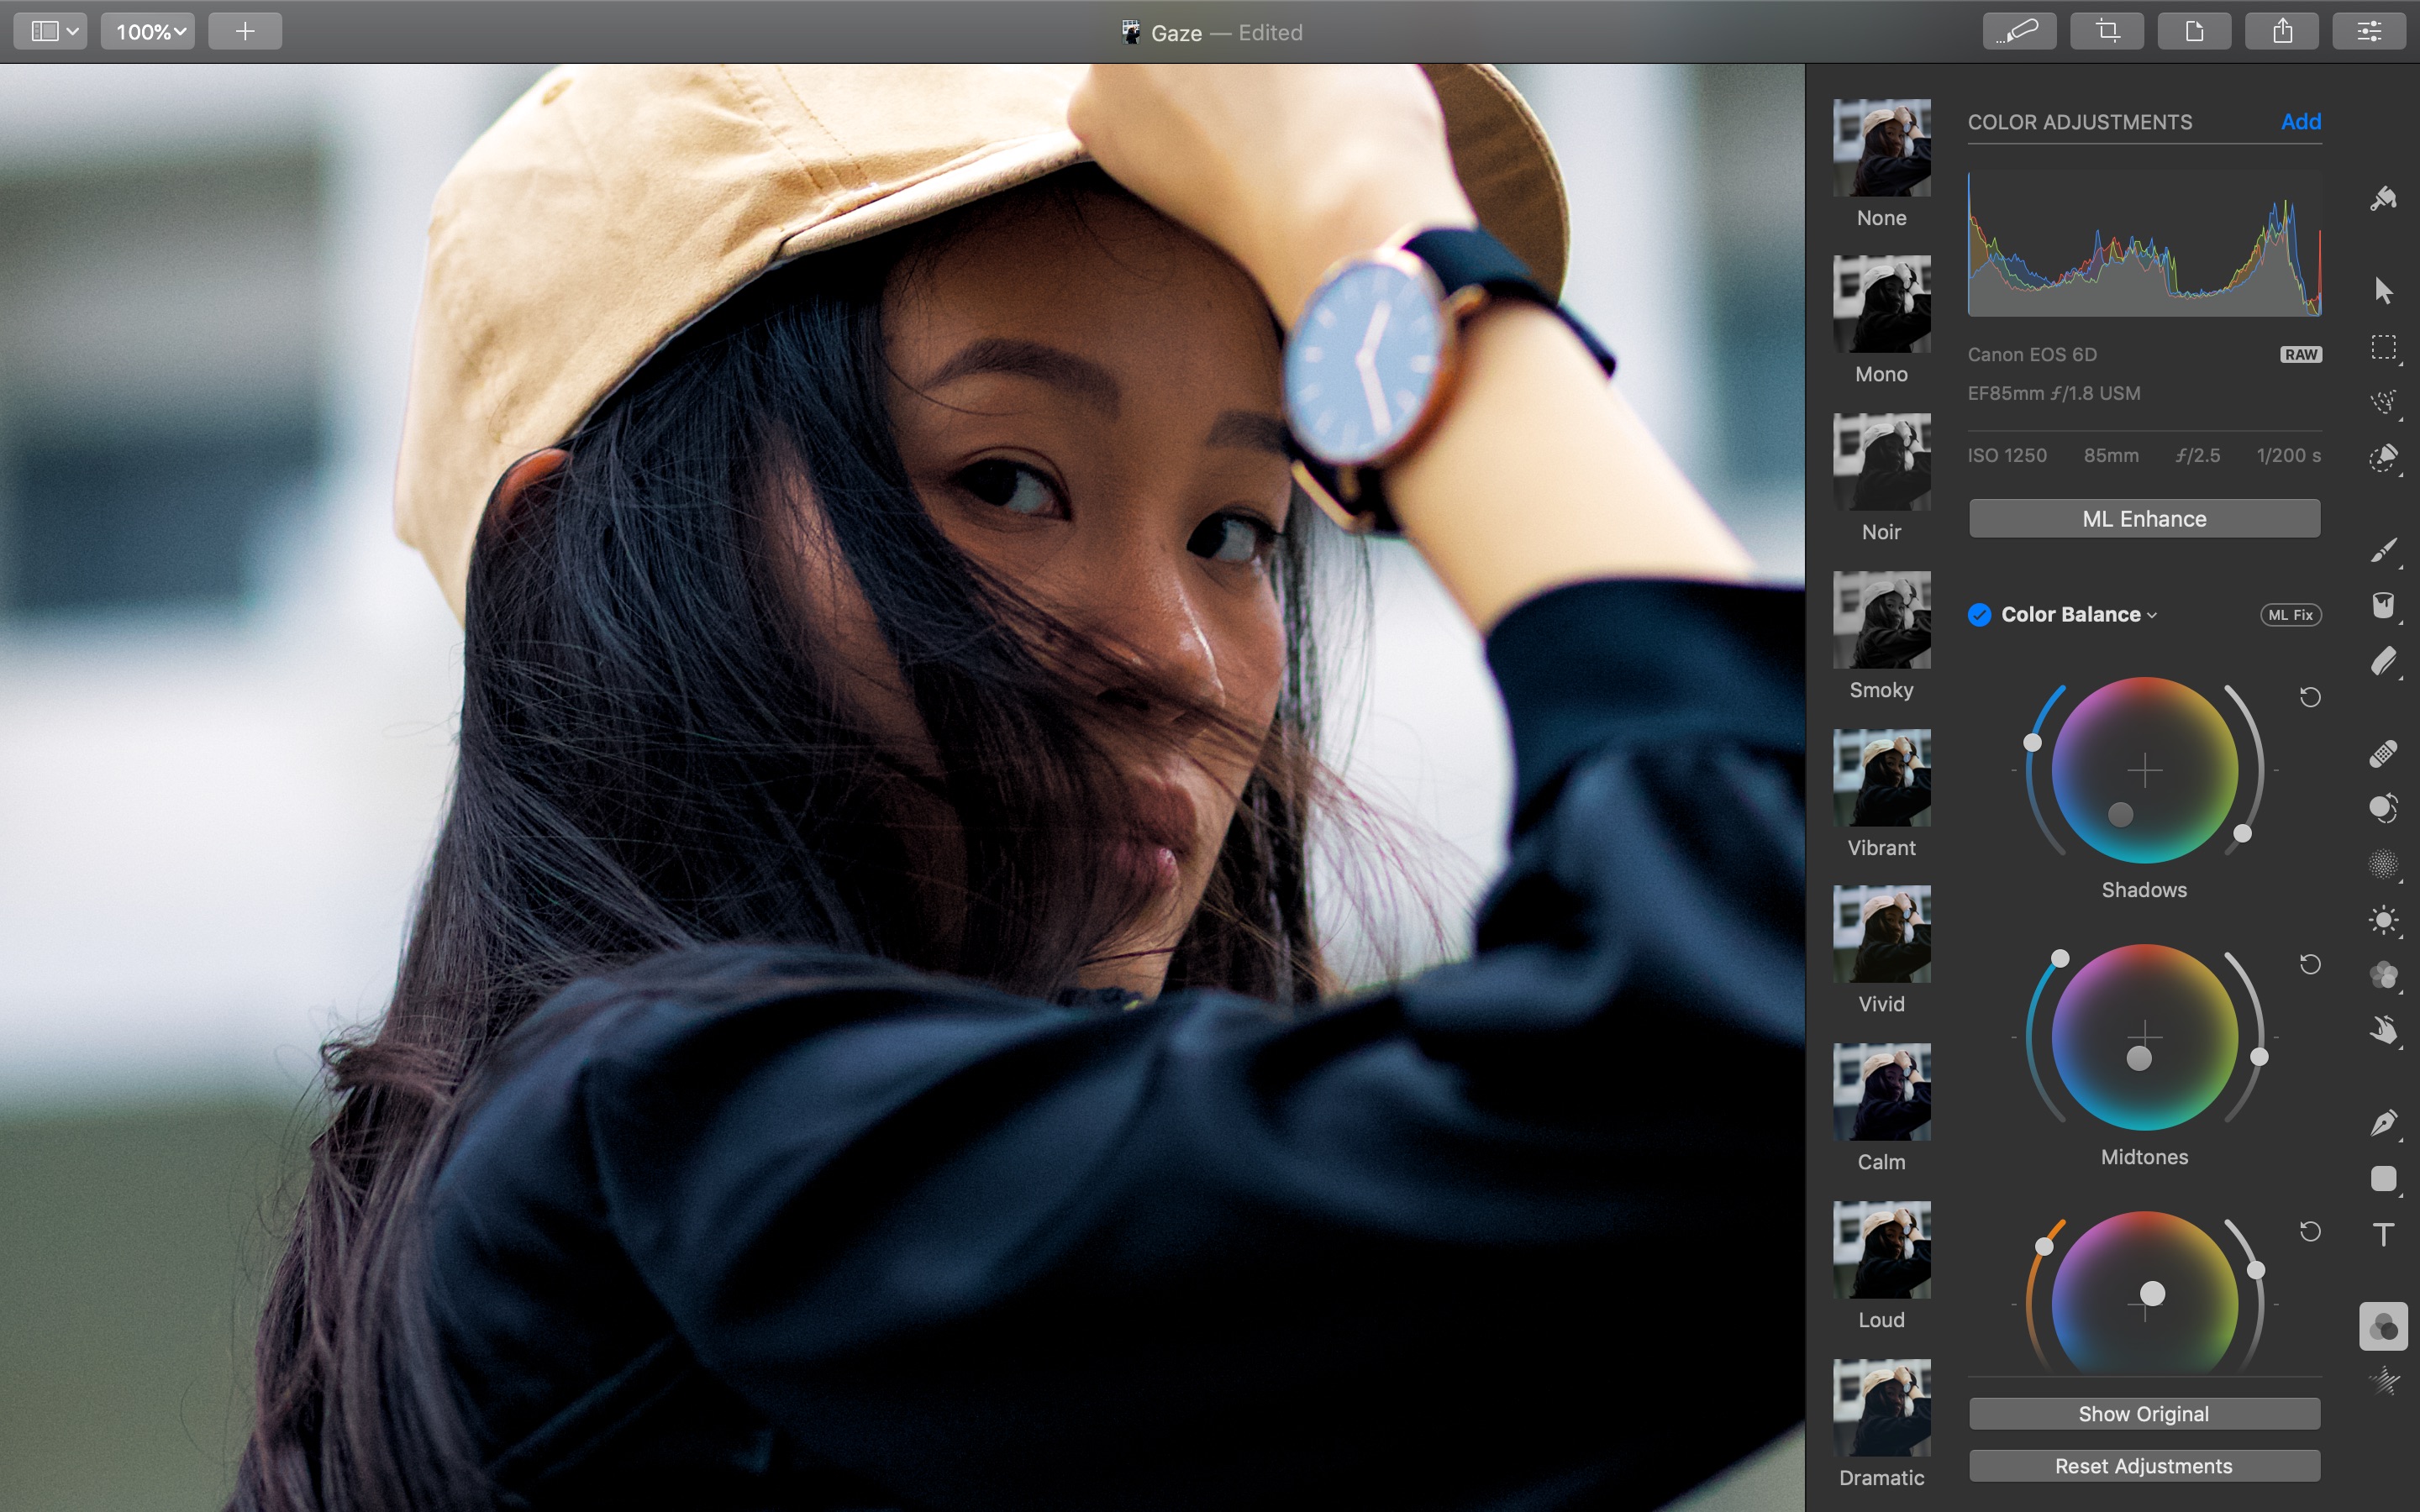The height and width of the screenshot is (1512, 2420).
Task: Click Add to add new adjustment
Action: tap(2303, 122)
